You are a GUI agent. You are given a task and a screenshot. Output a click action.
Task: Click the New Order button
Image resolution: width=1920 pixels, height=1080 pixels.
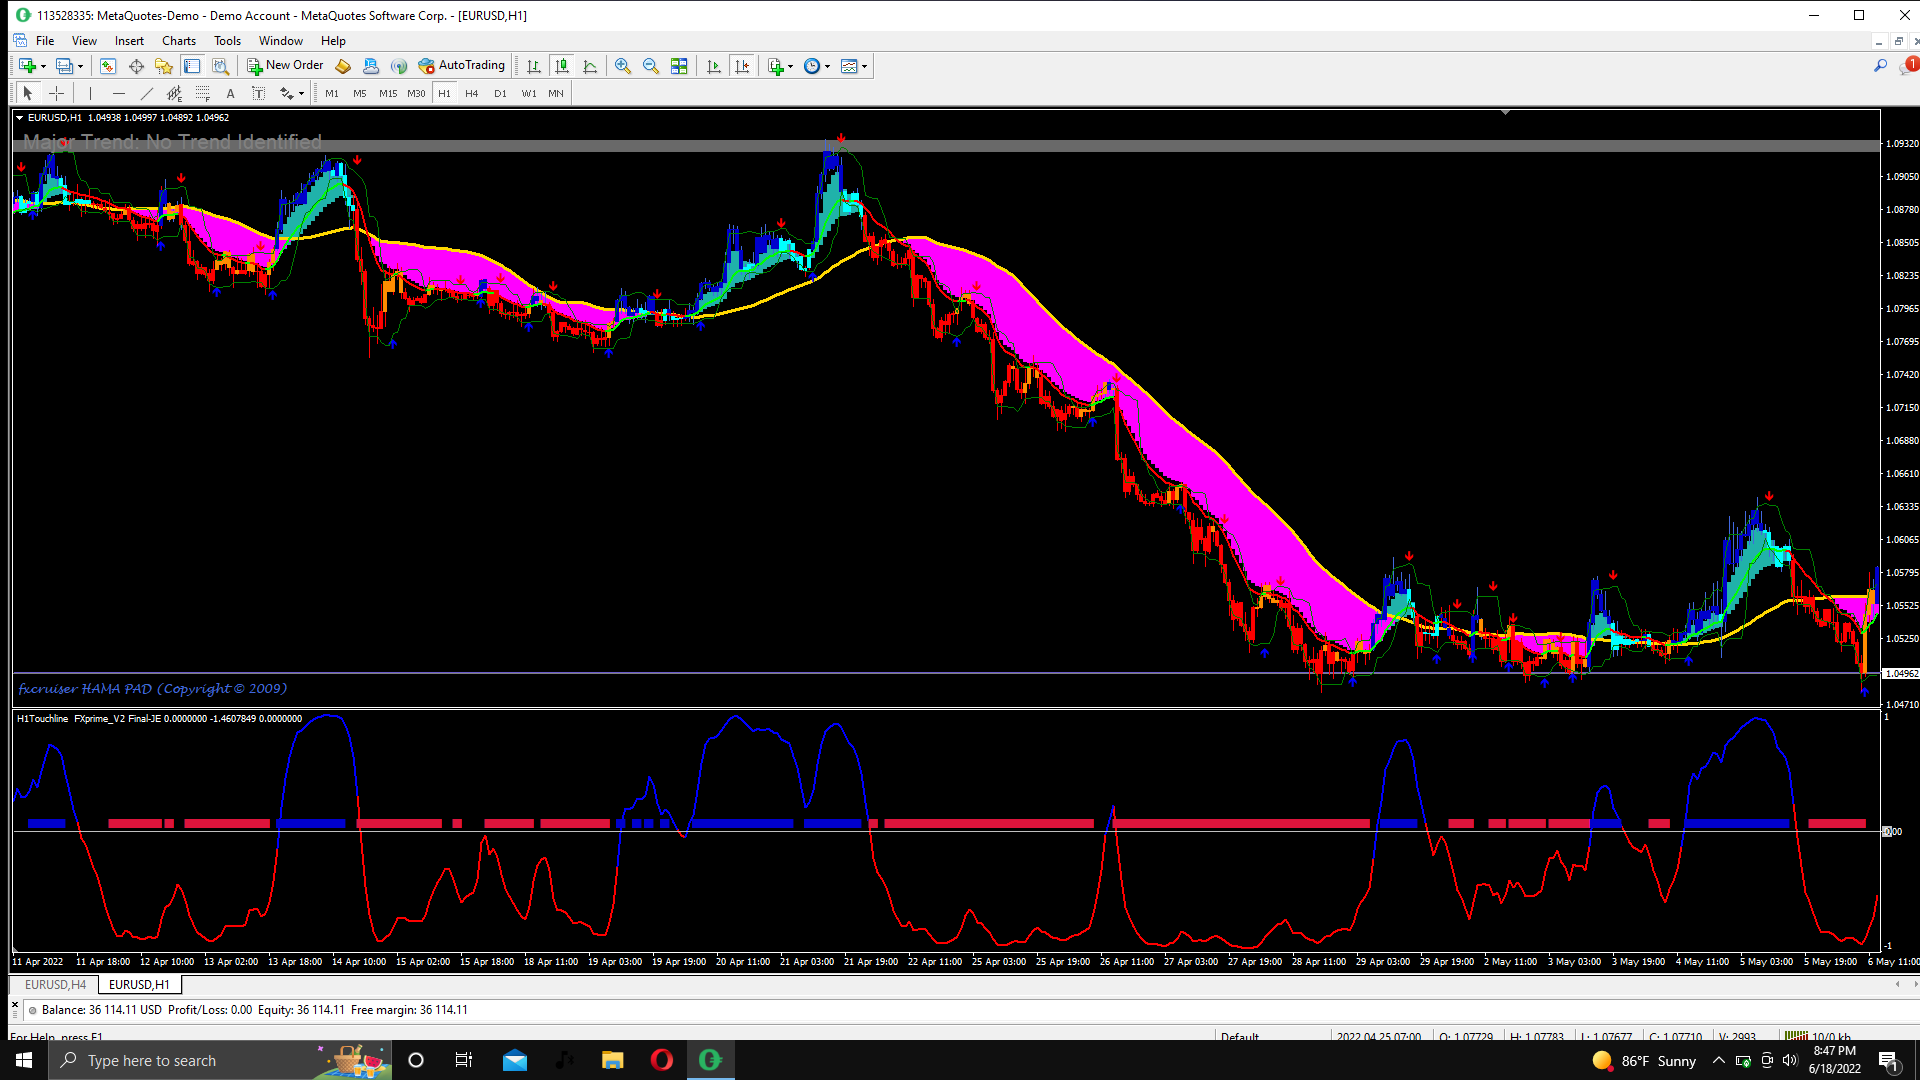(x=285, y=66)
